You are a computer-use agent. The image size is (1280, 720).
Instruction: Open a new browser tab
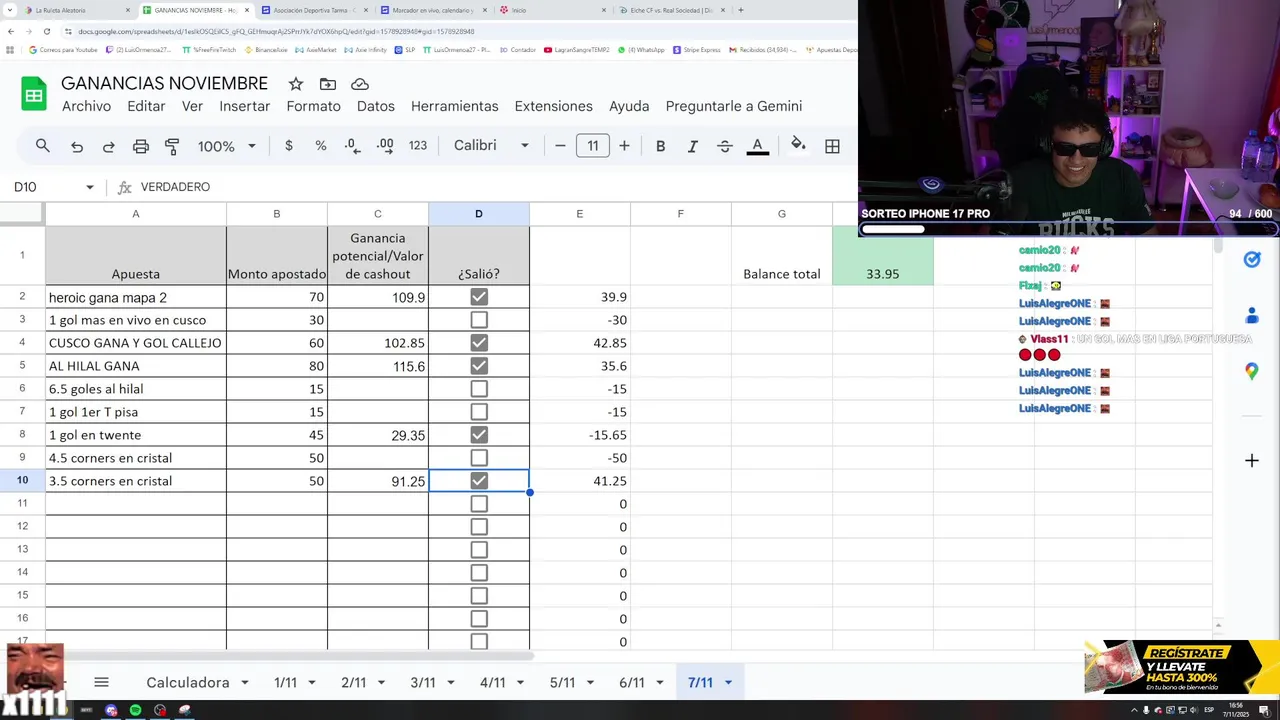click(740, 10)
